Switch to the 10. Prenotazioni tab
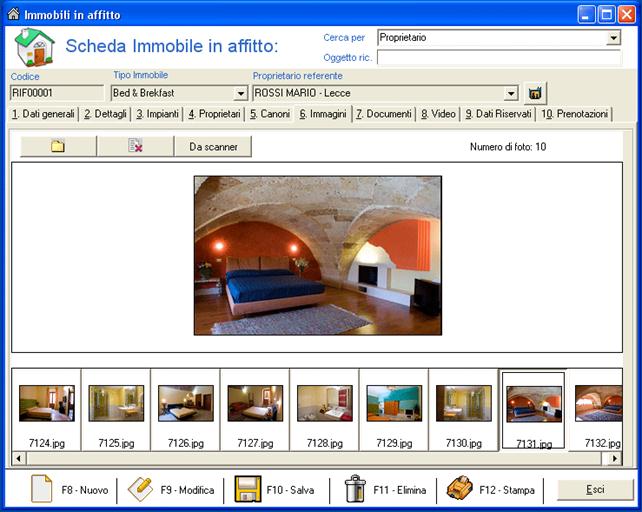Image resolution: width=642 pixels, height=512 pixels. [x=574, y=114]
